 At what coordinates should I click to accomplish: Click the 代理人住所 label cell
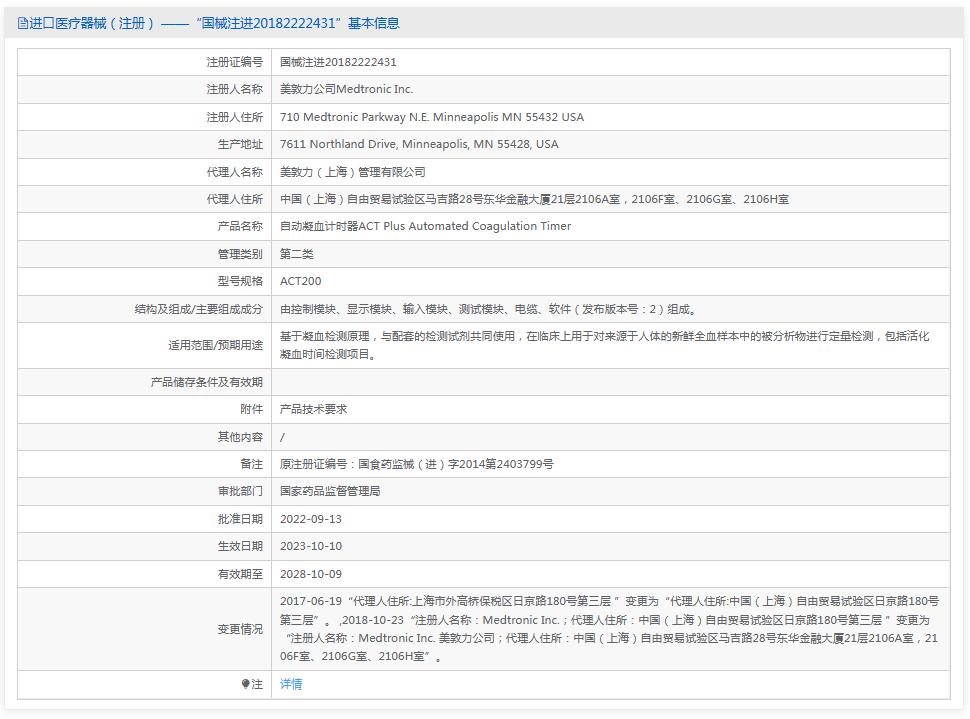click(x=144, y=199)
